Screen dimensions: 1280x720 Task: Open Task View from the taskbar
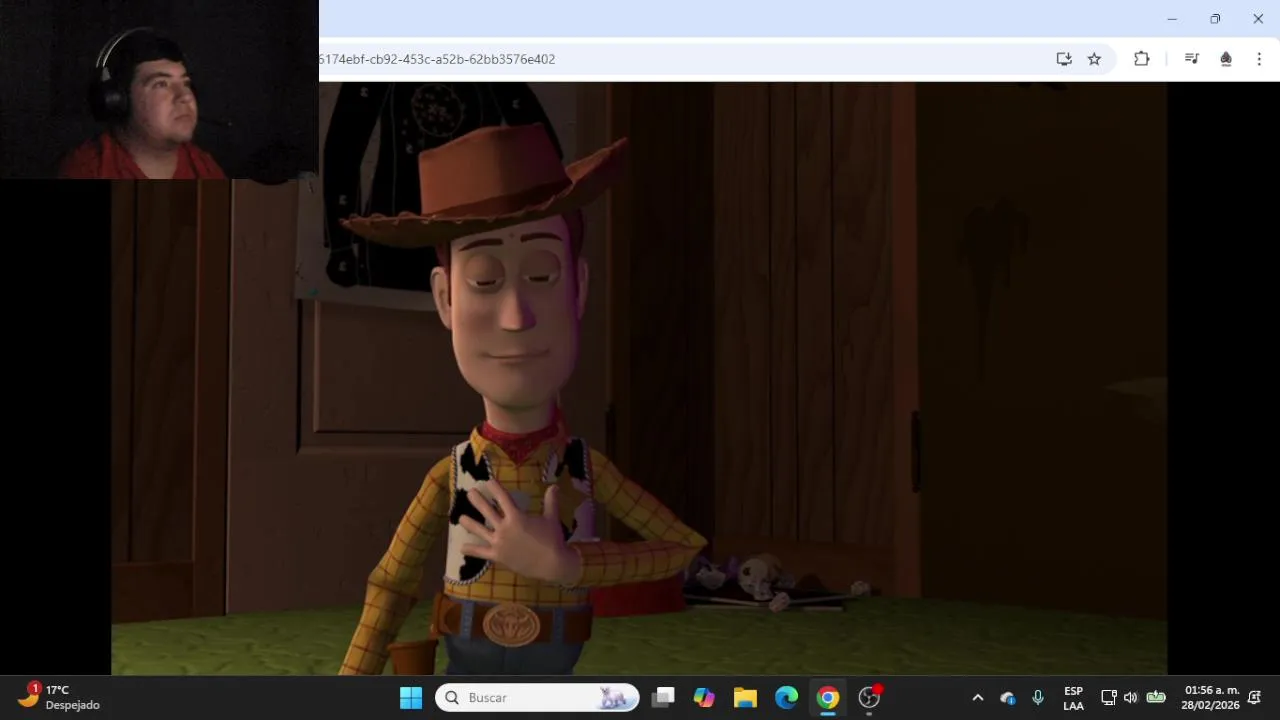point(663,697)
